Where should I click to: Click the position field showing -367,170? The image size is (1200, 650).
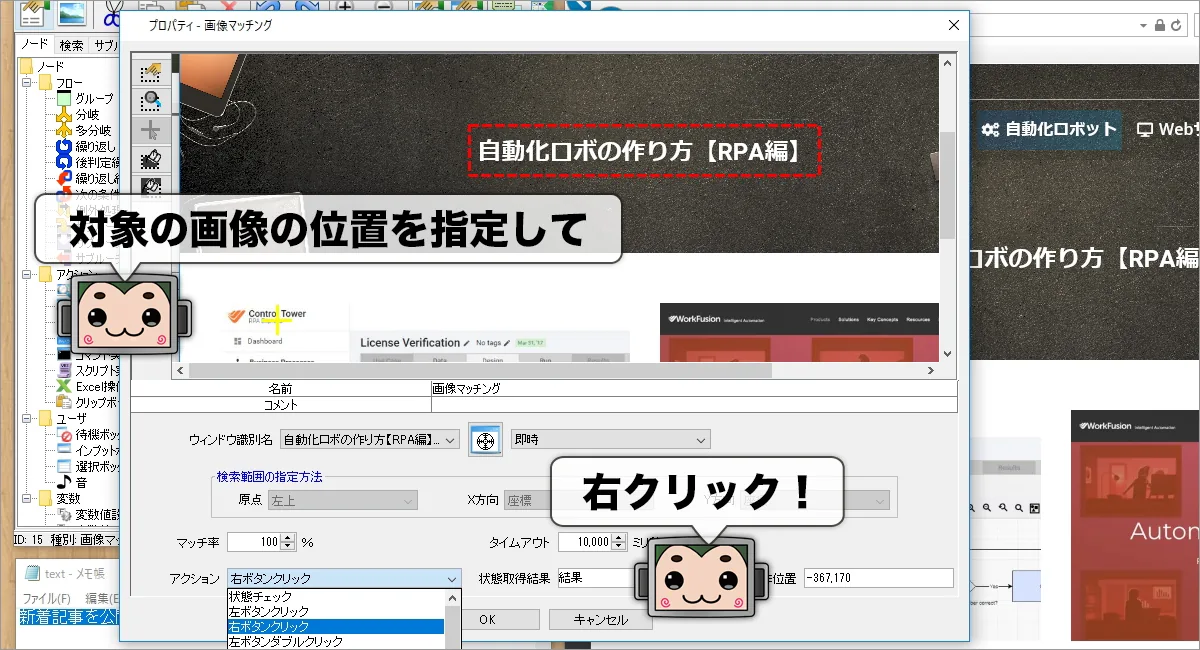pyautogui.click(x=878, y=578)
